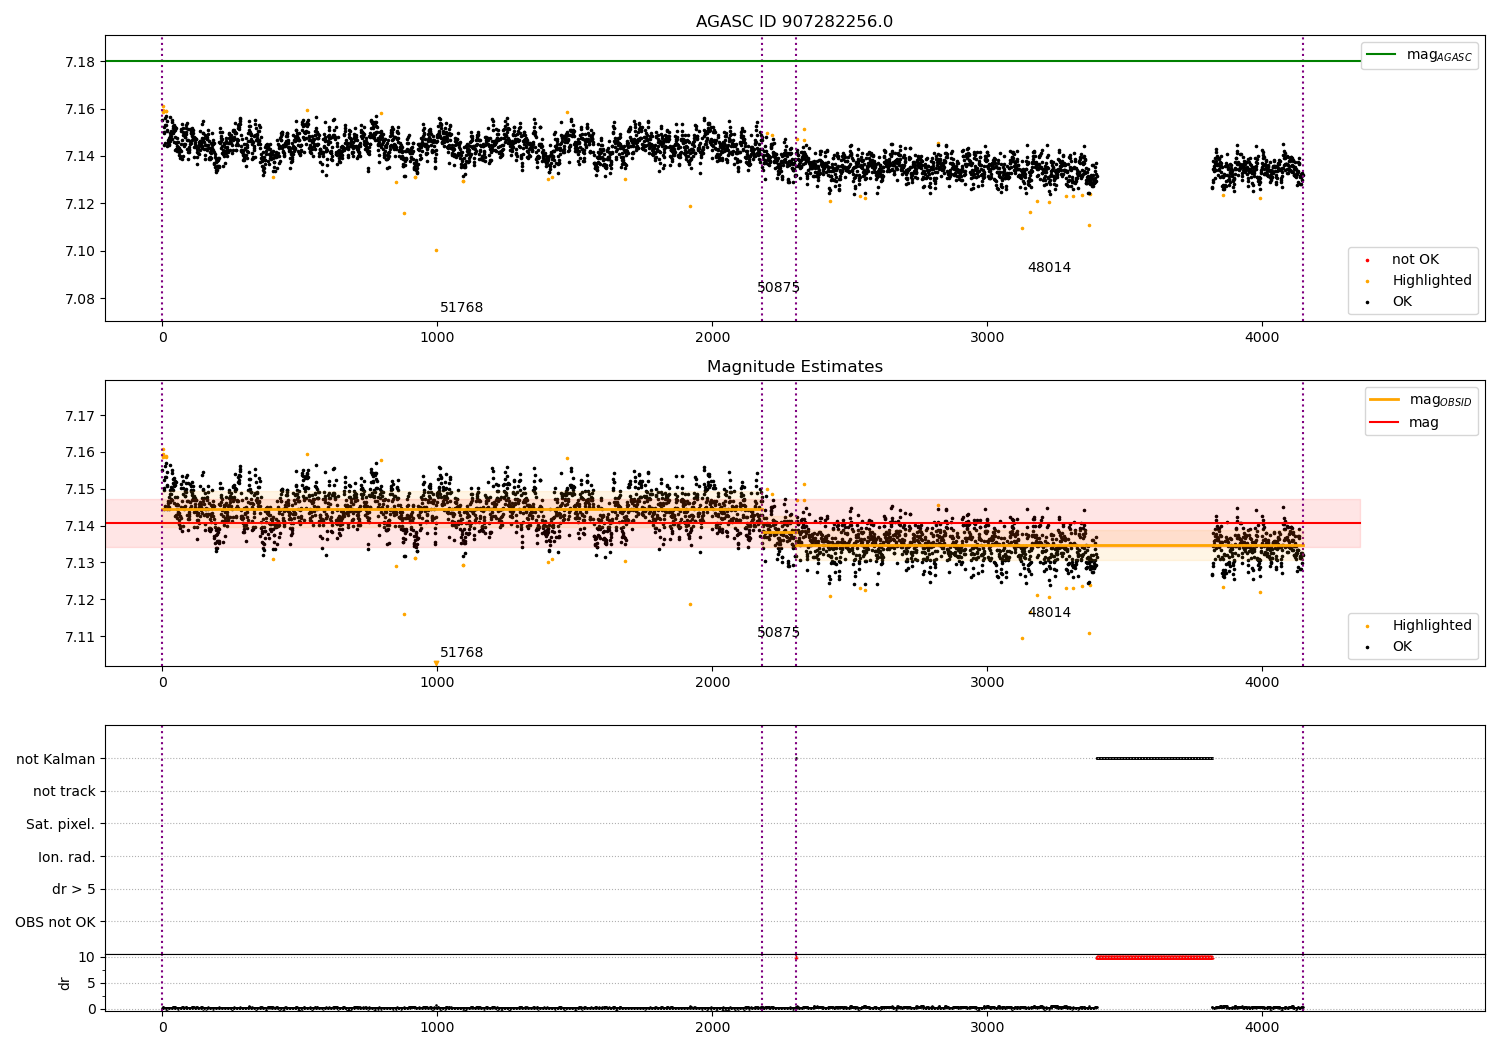Select the mag AGASC legend entry
Image resolution: width=1500 pixels, height=1050 pixels.
[1419, 55]
